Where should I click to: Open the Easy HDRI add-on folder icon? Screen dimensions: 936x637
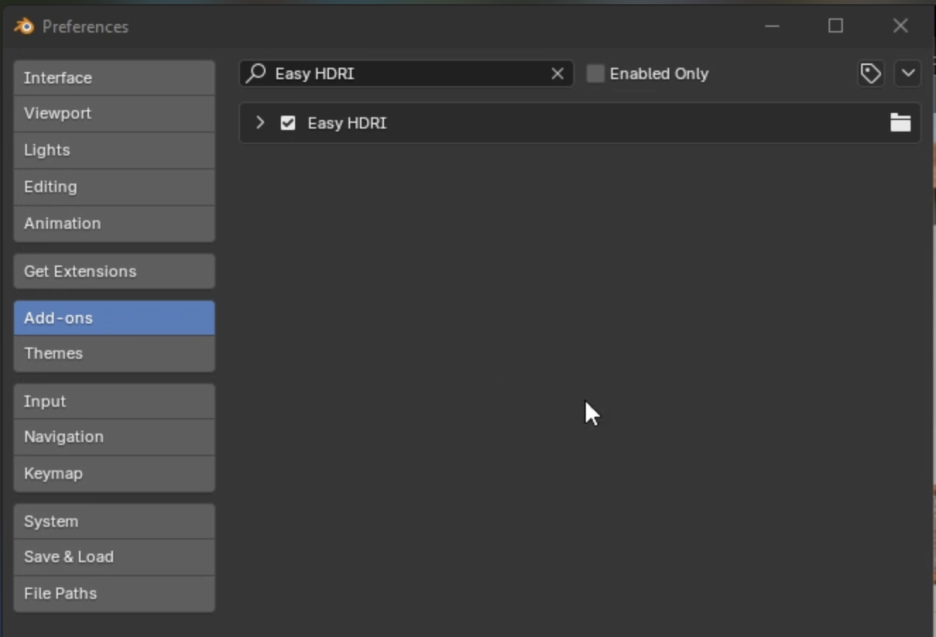pos(900,122)
